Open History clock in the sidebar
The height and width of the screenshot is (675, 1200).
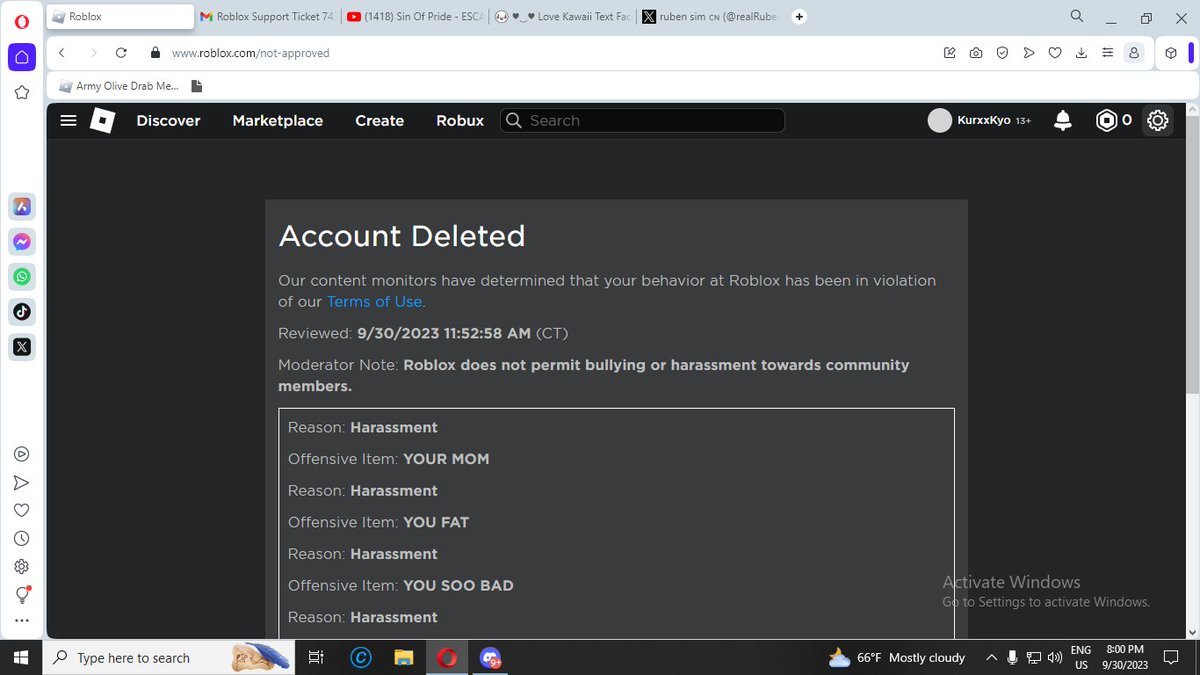(22, 538)
